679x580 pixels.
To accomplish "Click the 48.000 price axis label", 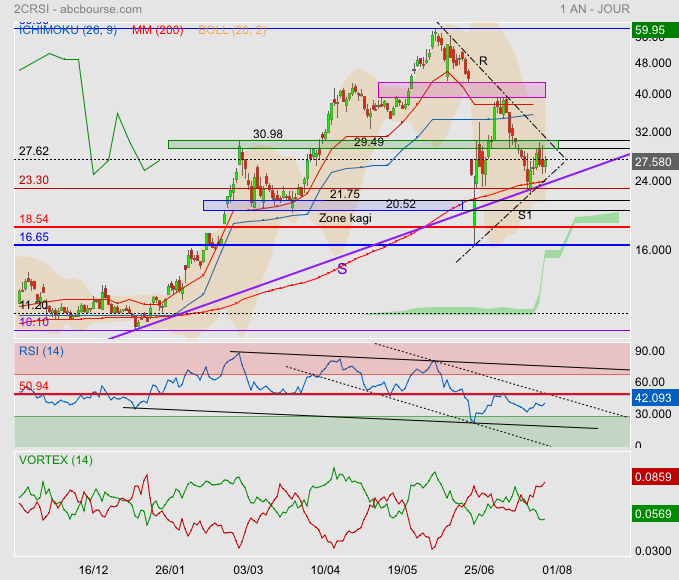I will [653, 63].
